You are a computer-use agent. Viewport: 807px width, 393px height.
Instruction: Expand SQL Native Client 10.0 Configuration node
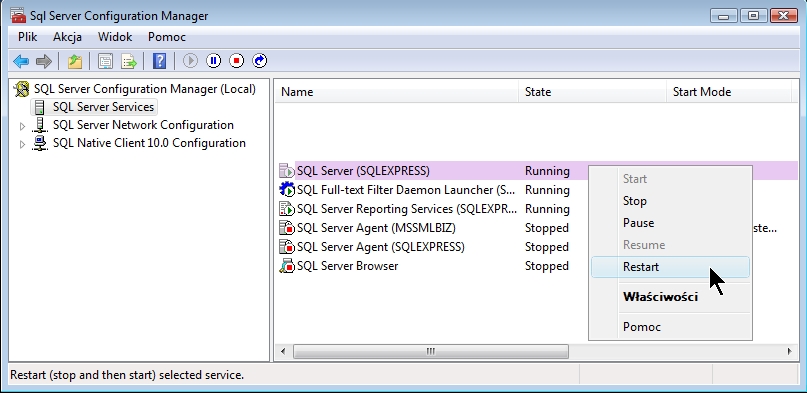click(22, 144)
